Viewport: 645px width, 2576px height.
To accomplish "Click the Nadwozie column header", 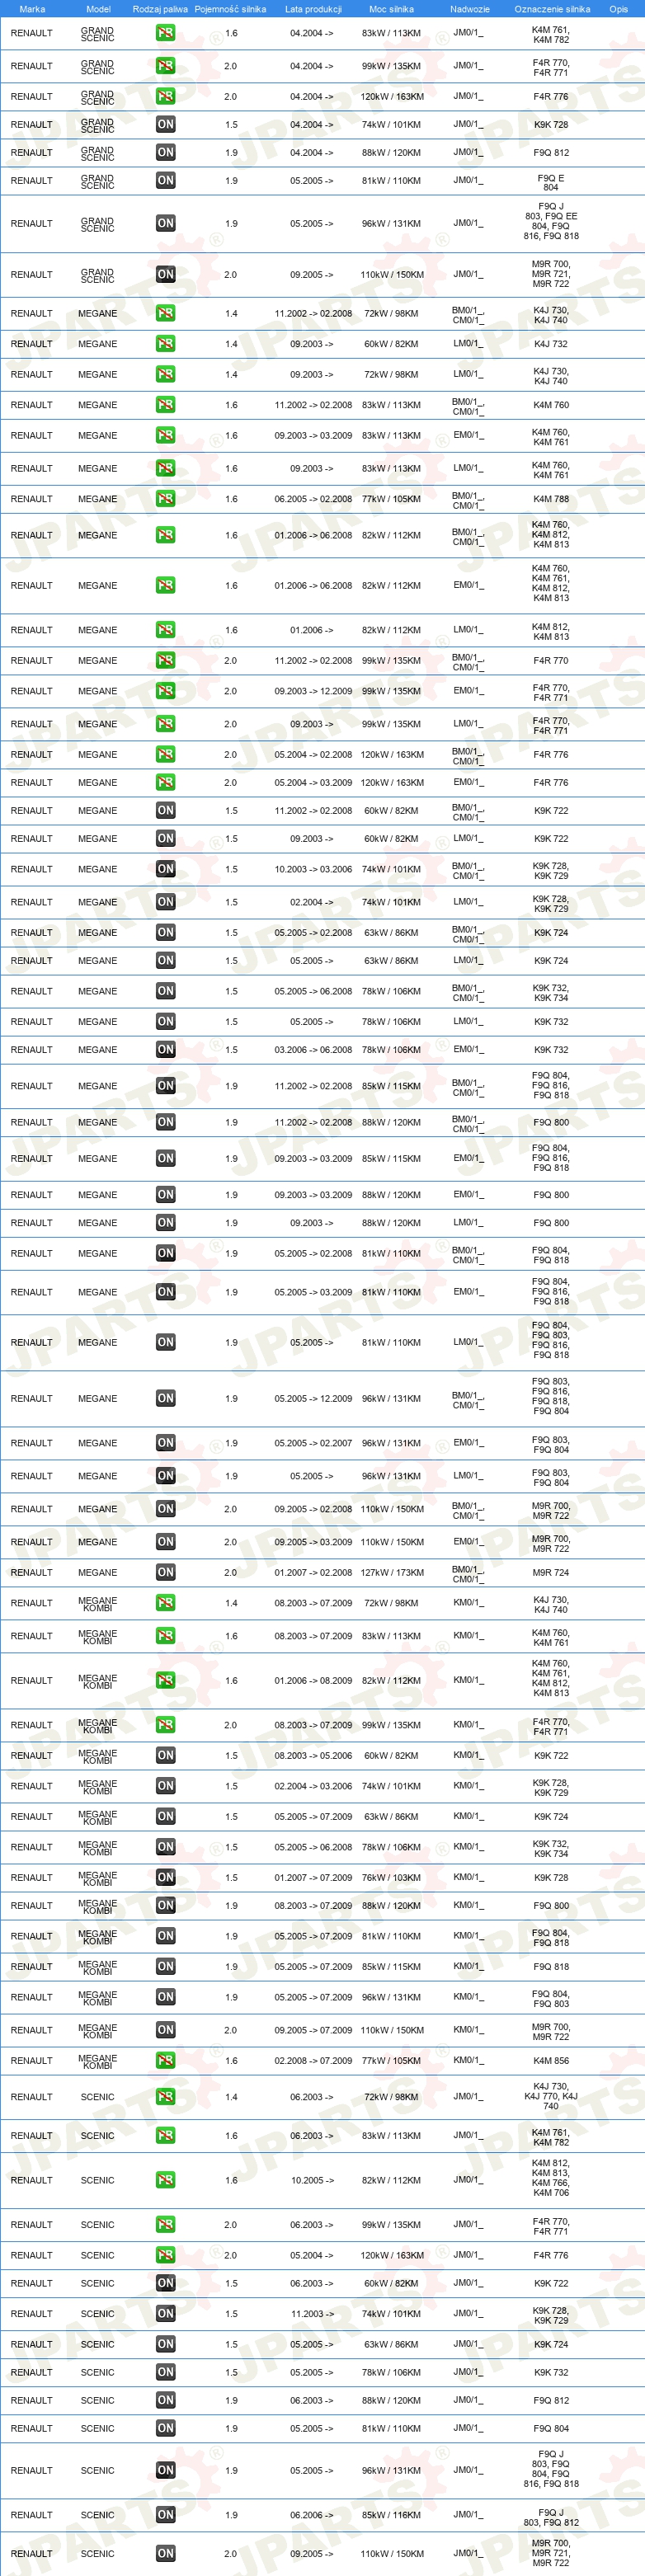I will (x=470, y=9).
